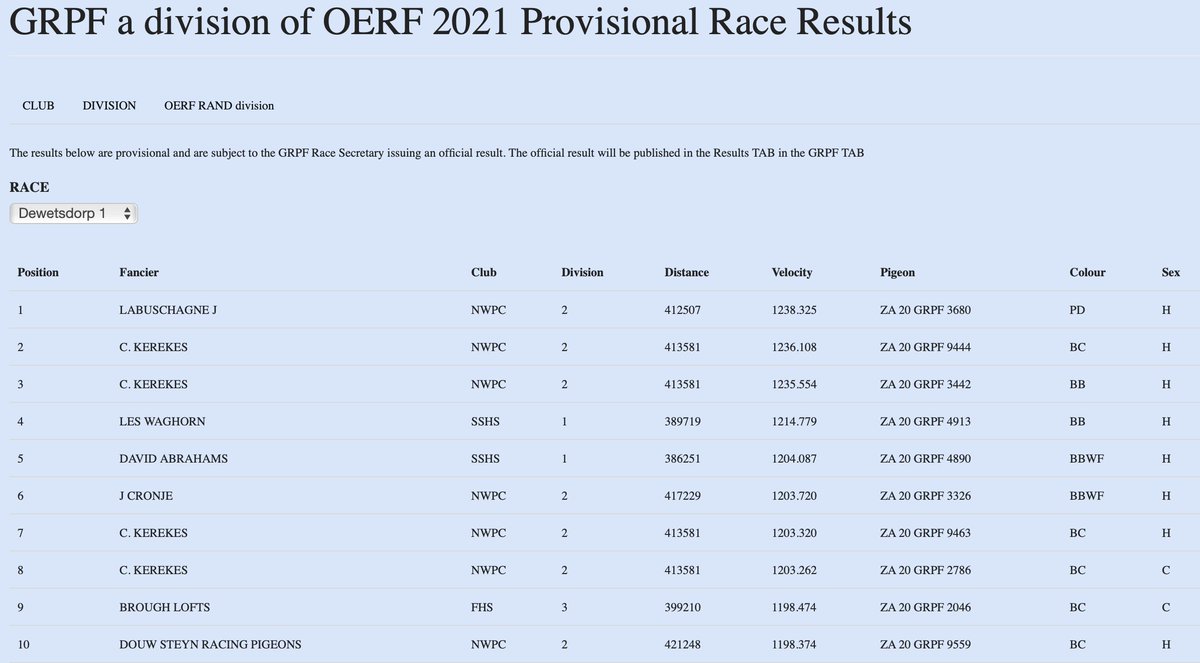Select fancier BROUGH LOFTS
Viewport: 1200px width, 663px height.
(x=165, y=608)
